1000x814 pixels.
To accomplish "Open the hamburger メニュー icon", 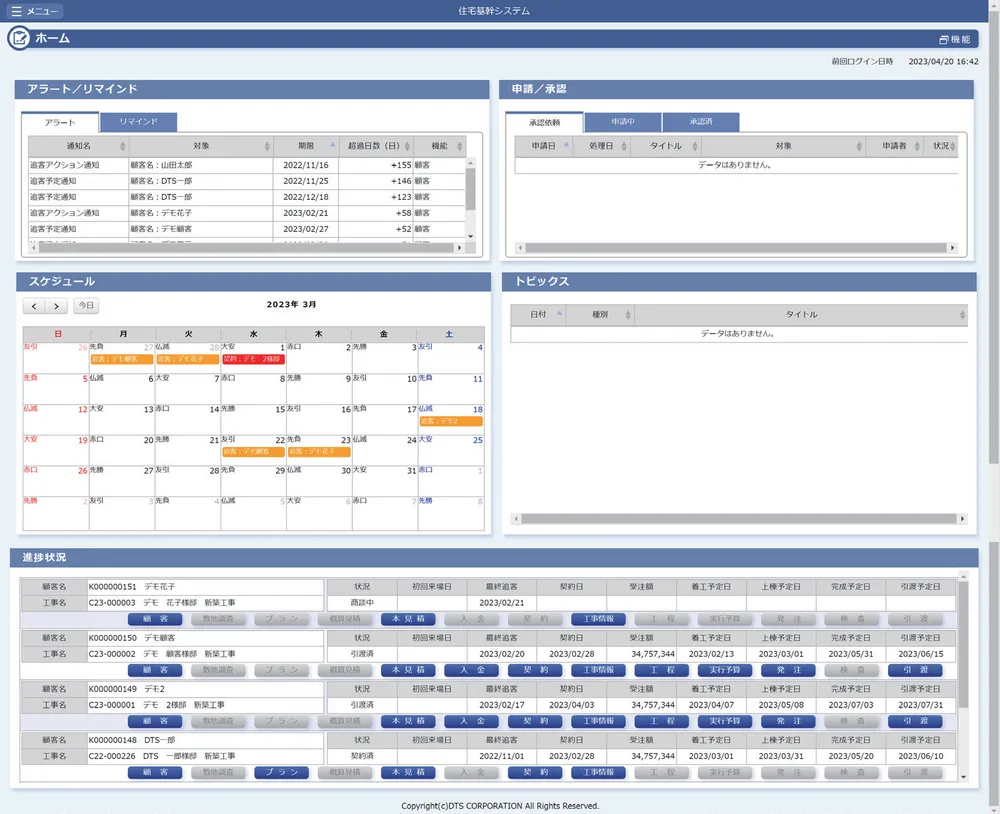I will pyautogui.click(x=16, y=11).
